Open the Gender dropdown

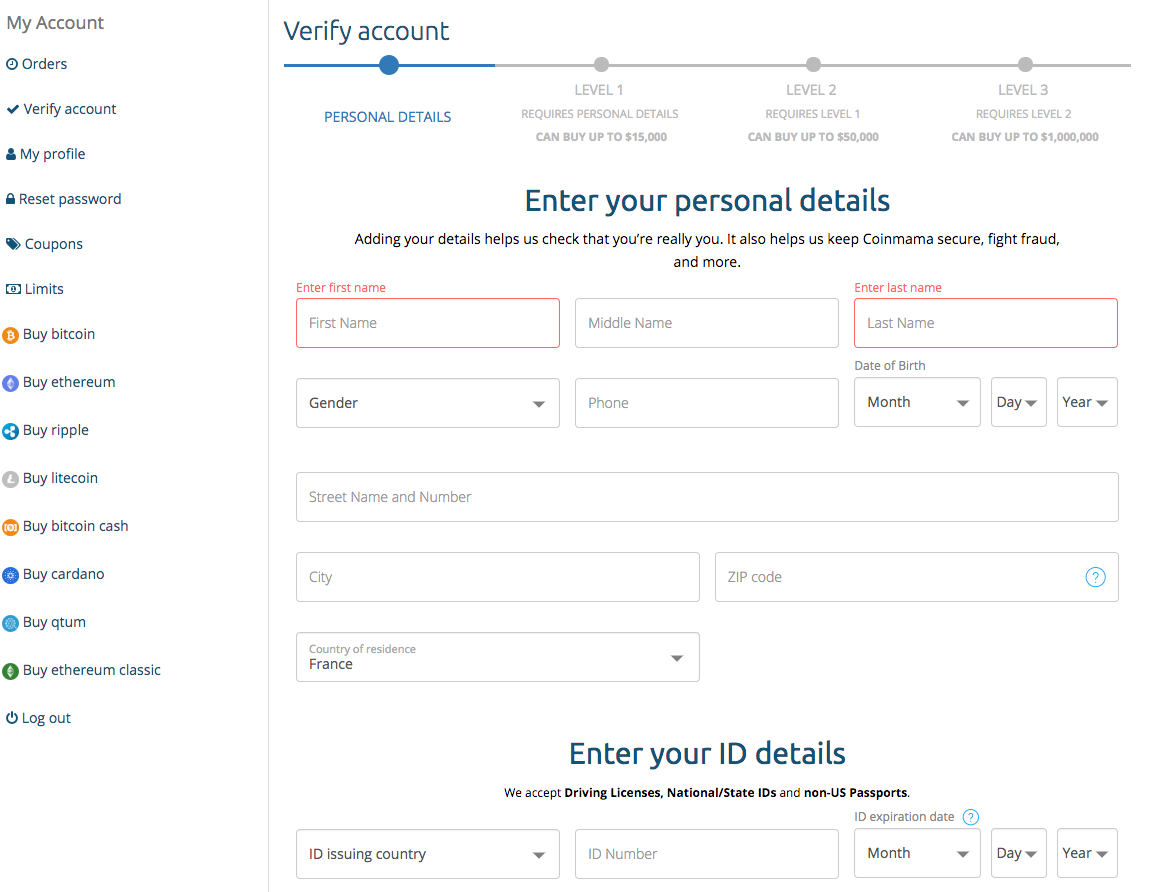tap(428, 402)
